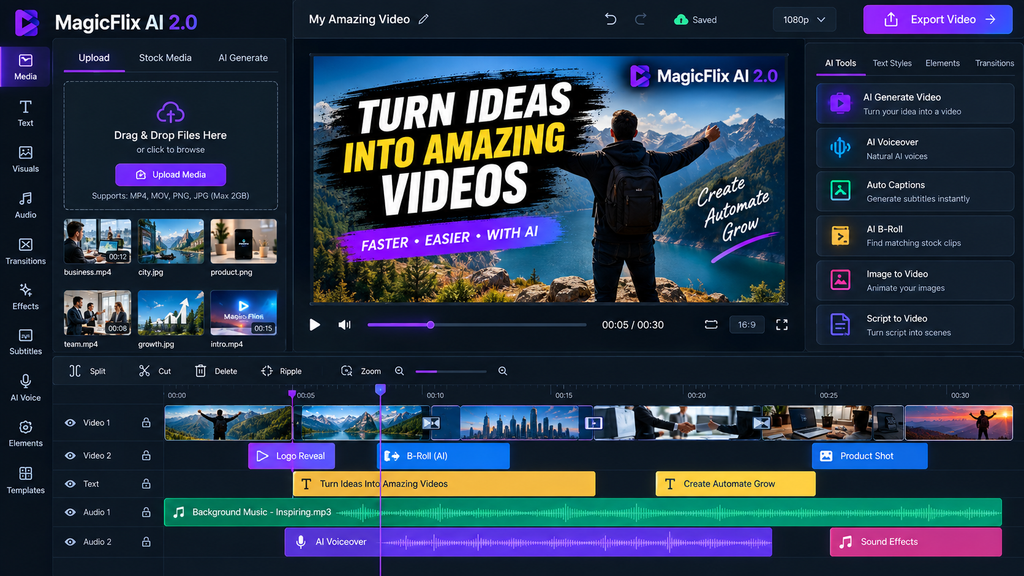Screen dimensions: 1024x576
Task: Open Transitions in the left sidebar
Action: click(25, 251)
